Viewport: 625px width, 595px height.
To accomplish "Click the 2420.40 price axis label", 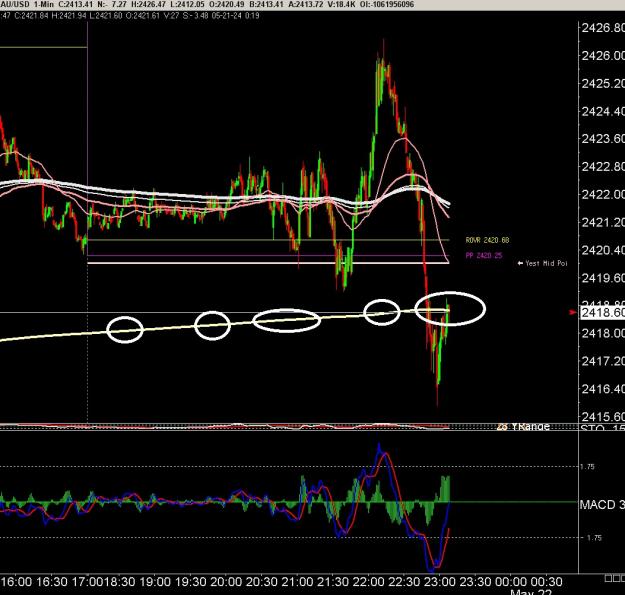I will coord(603,250).
